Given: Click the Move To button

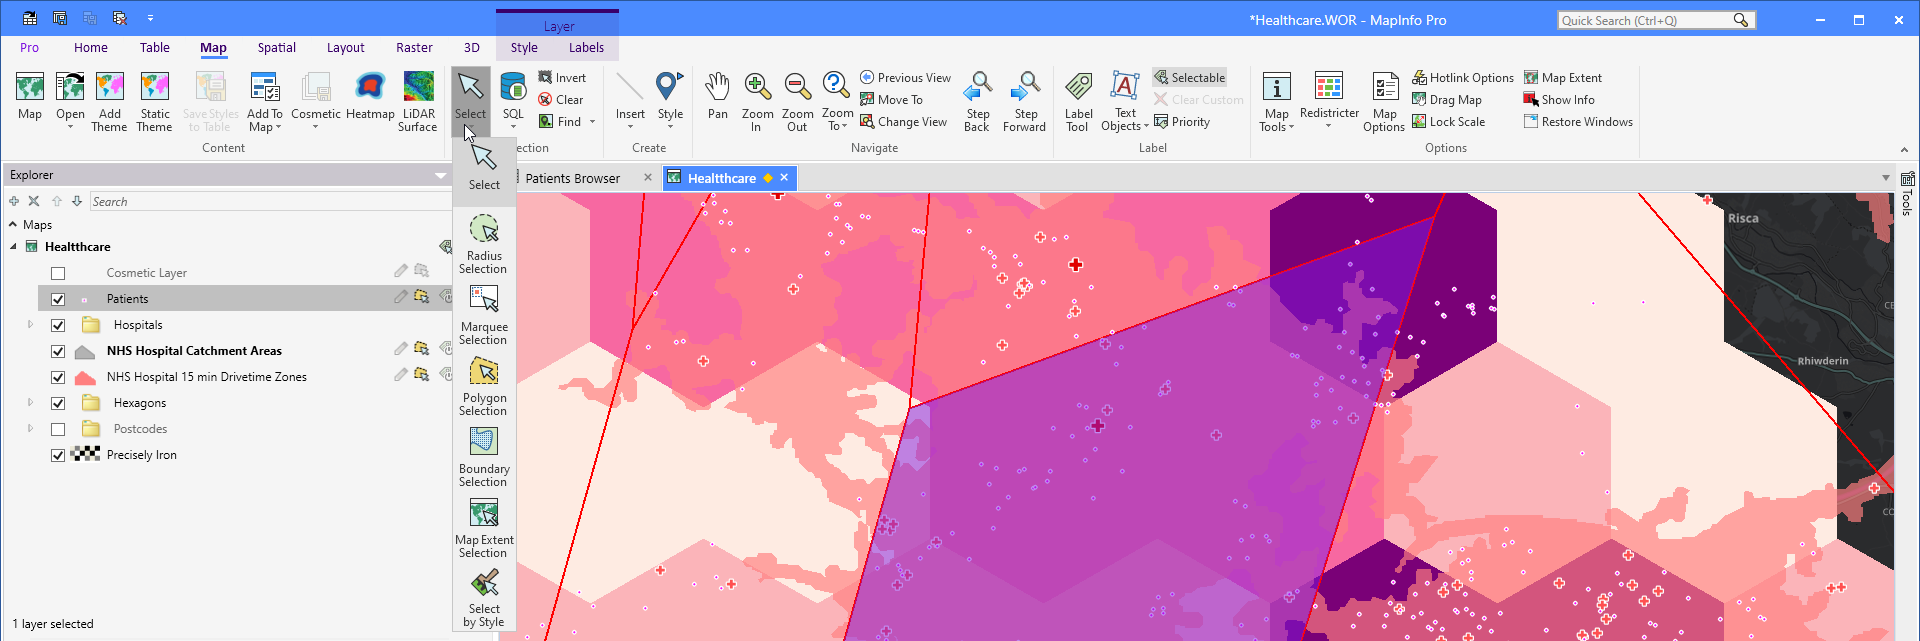Looking at the screenshot, I should (x=891, y=99).
